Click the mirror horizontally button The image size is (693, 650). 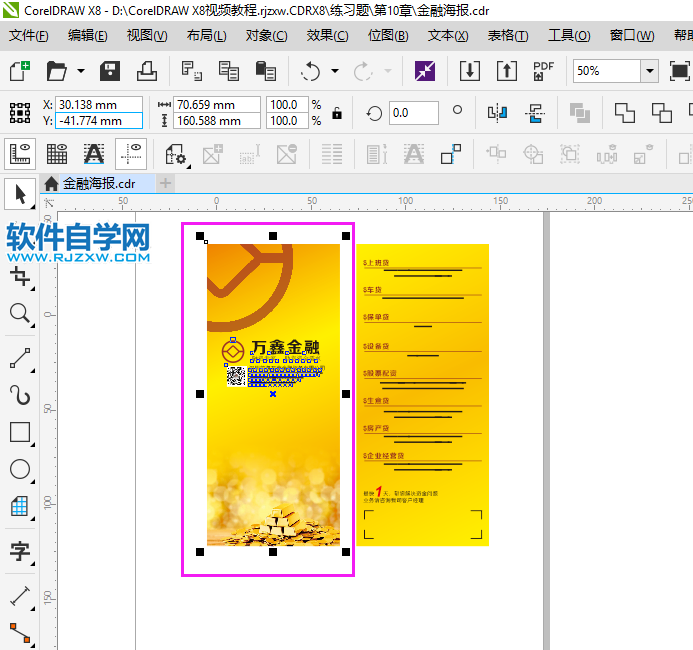pos(499,112)
